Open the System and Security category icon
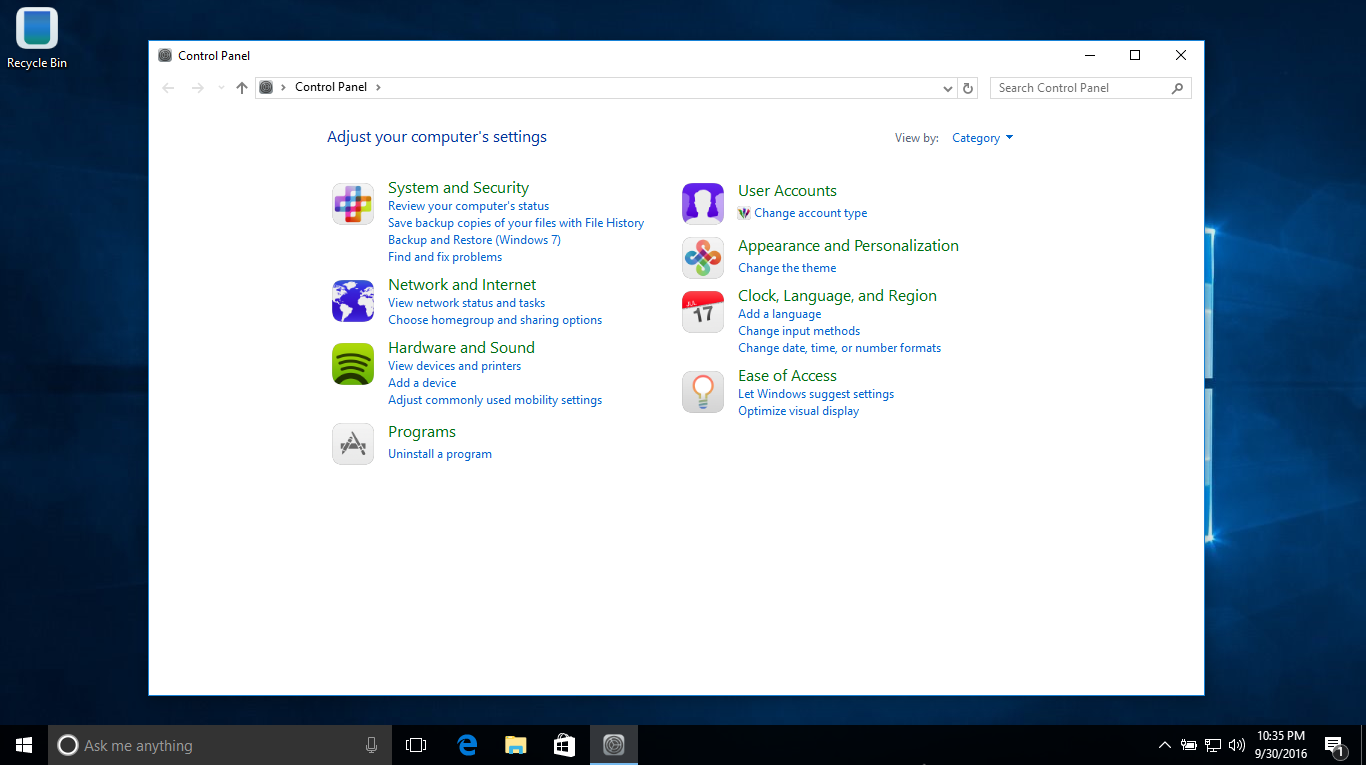The height and width of the screenshot is (765, 1366). pos(352,203)
